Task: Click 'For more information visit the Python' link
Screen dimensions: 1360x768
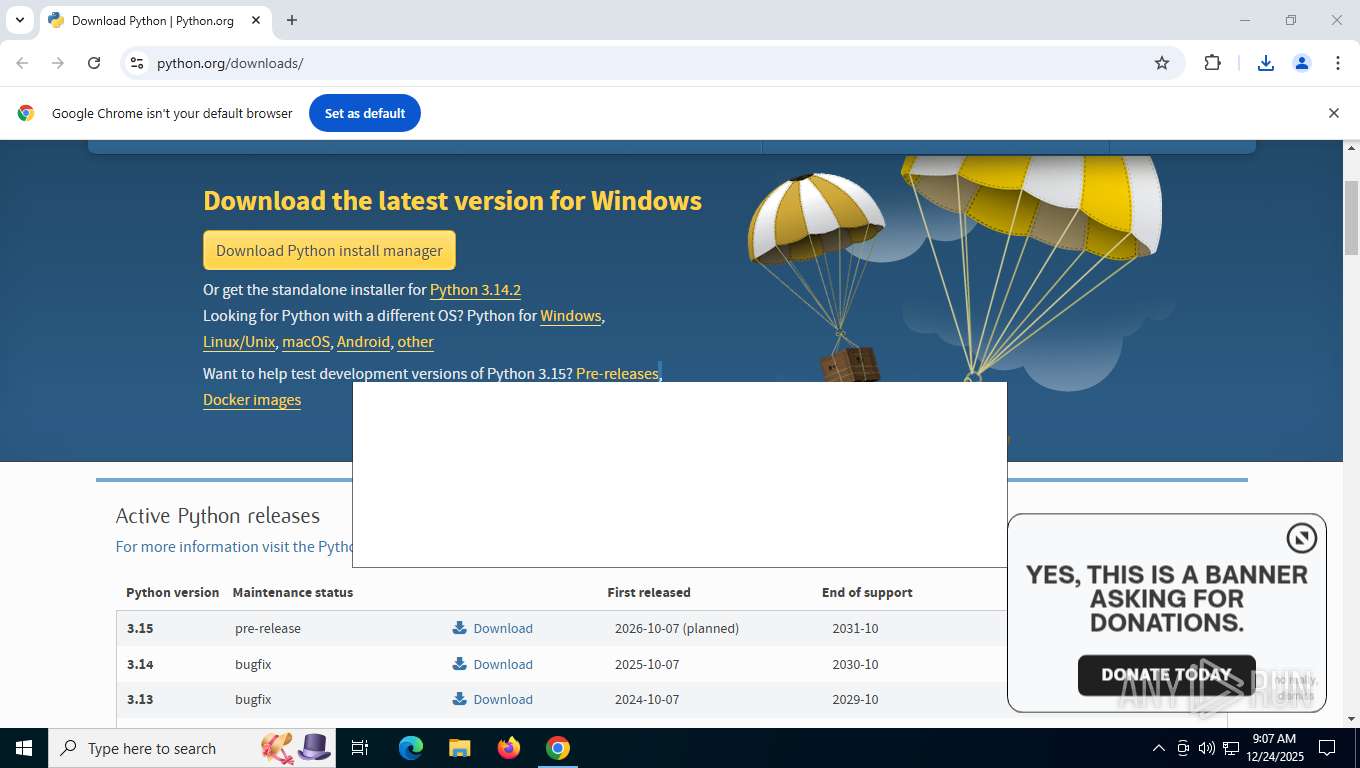Action: [x=234, y=546]
